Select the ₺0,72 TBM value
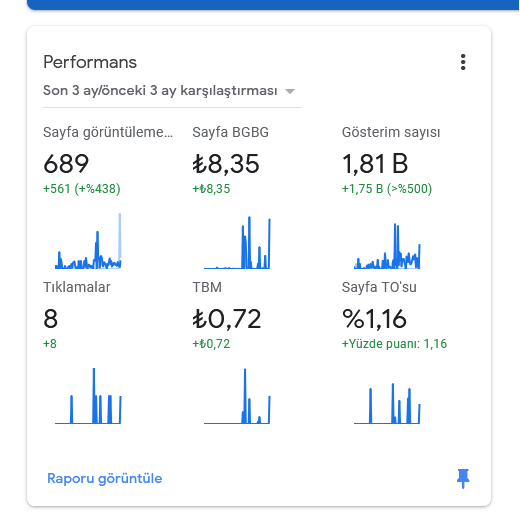 pyautogui.click(x=227, y=319)
